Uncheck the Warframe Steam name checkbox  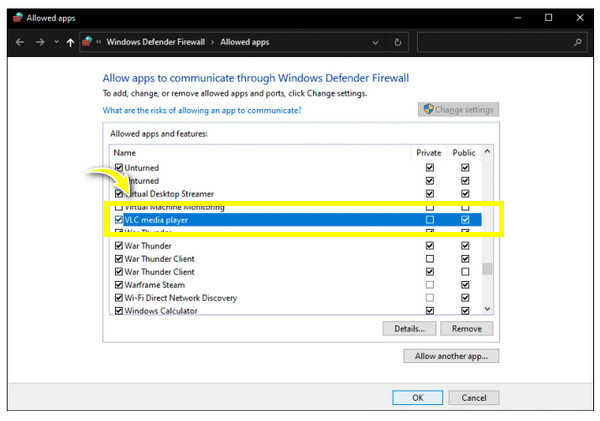119,285
